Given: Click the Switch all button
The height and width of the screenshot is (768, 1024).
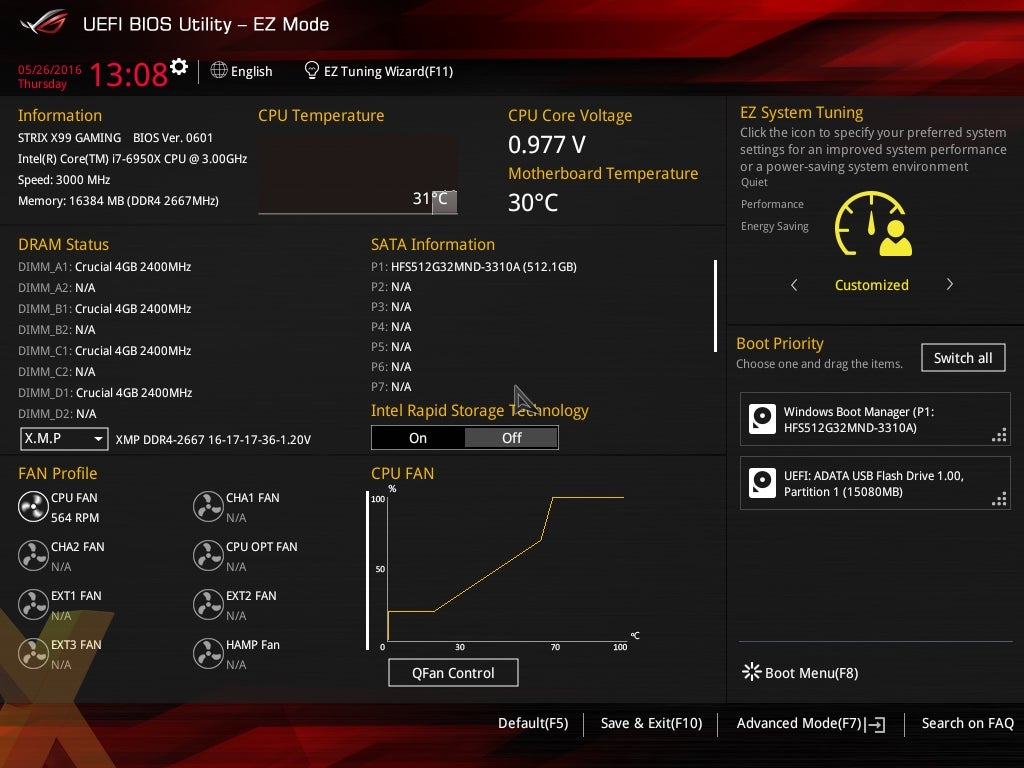Looking at the screenshot, I should pos(963,358).
